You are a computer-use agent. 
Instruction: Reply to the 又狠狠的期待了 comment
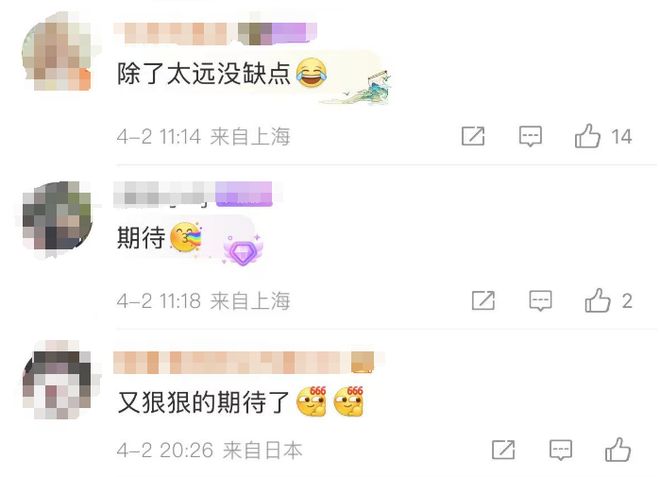561,450
